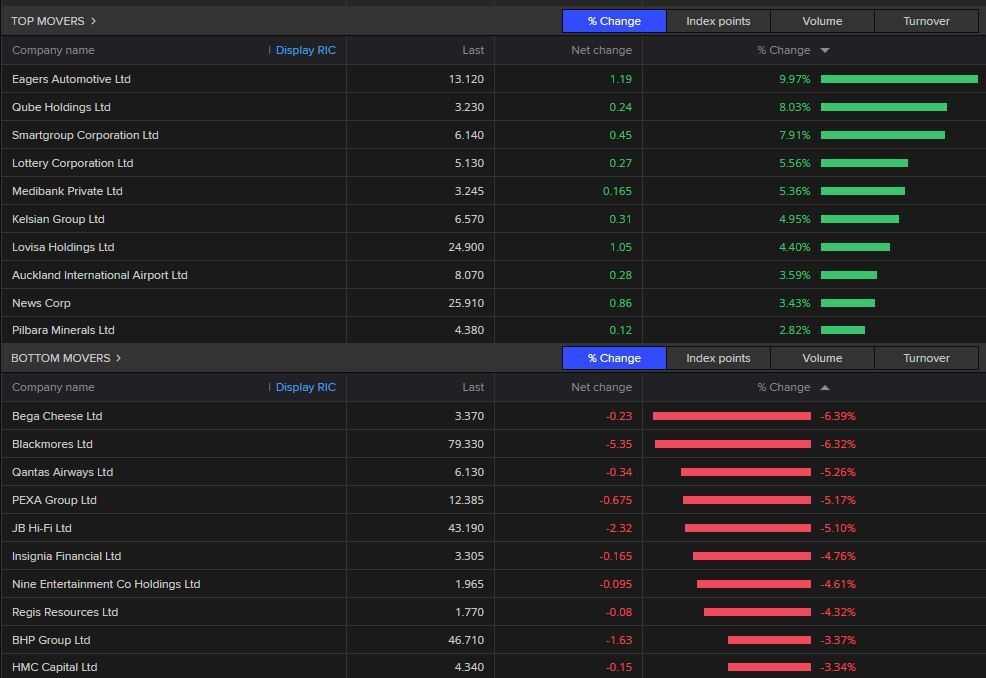Viewport: 986px width, 678px height.
Task: Click last price 46.710 for BHP
Action: [x=466, y=640]
